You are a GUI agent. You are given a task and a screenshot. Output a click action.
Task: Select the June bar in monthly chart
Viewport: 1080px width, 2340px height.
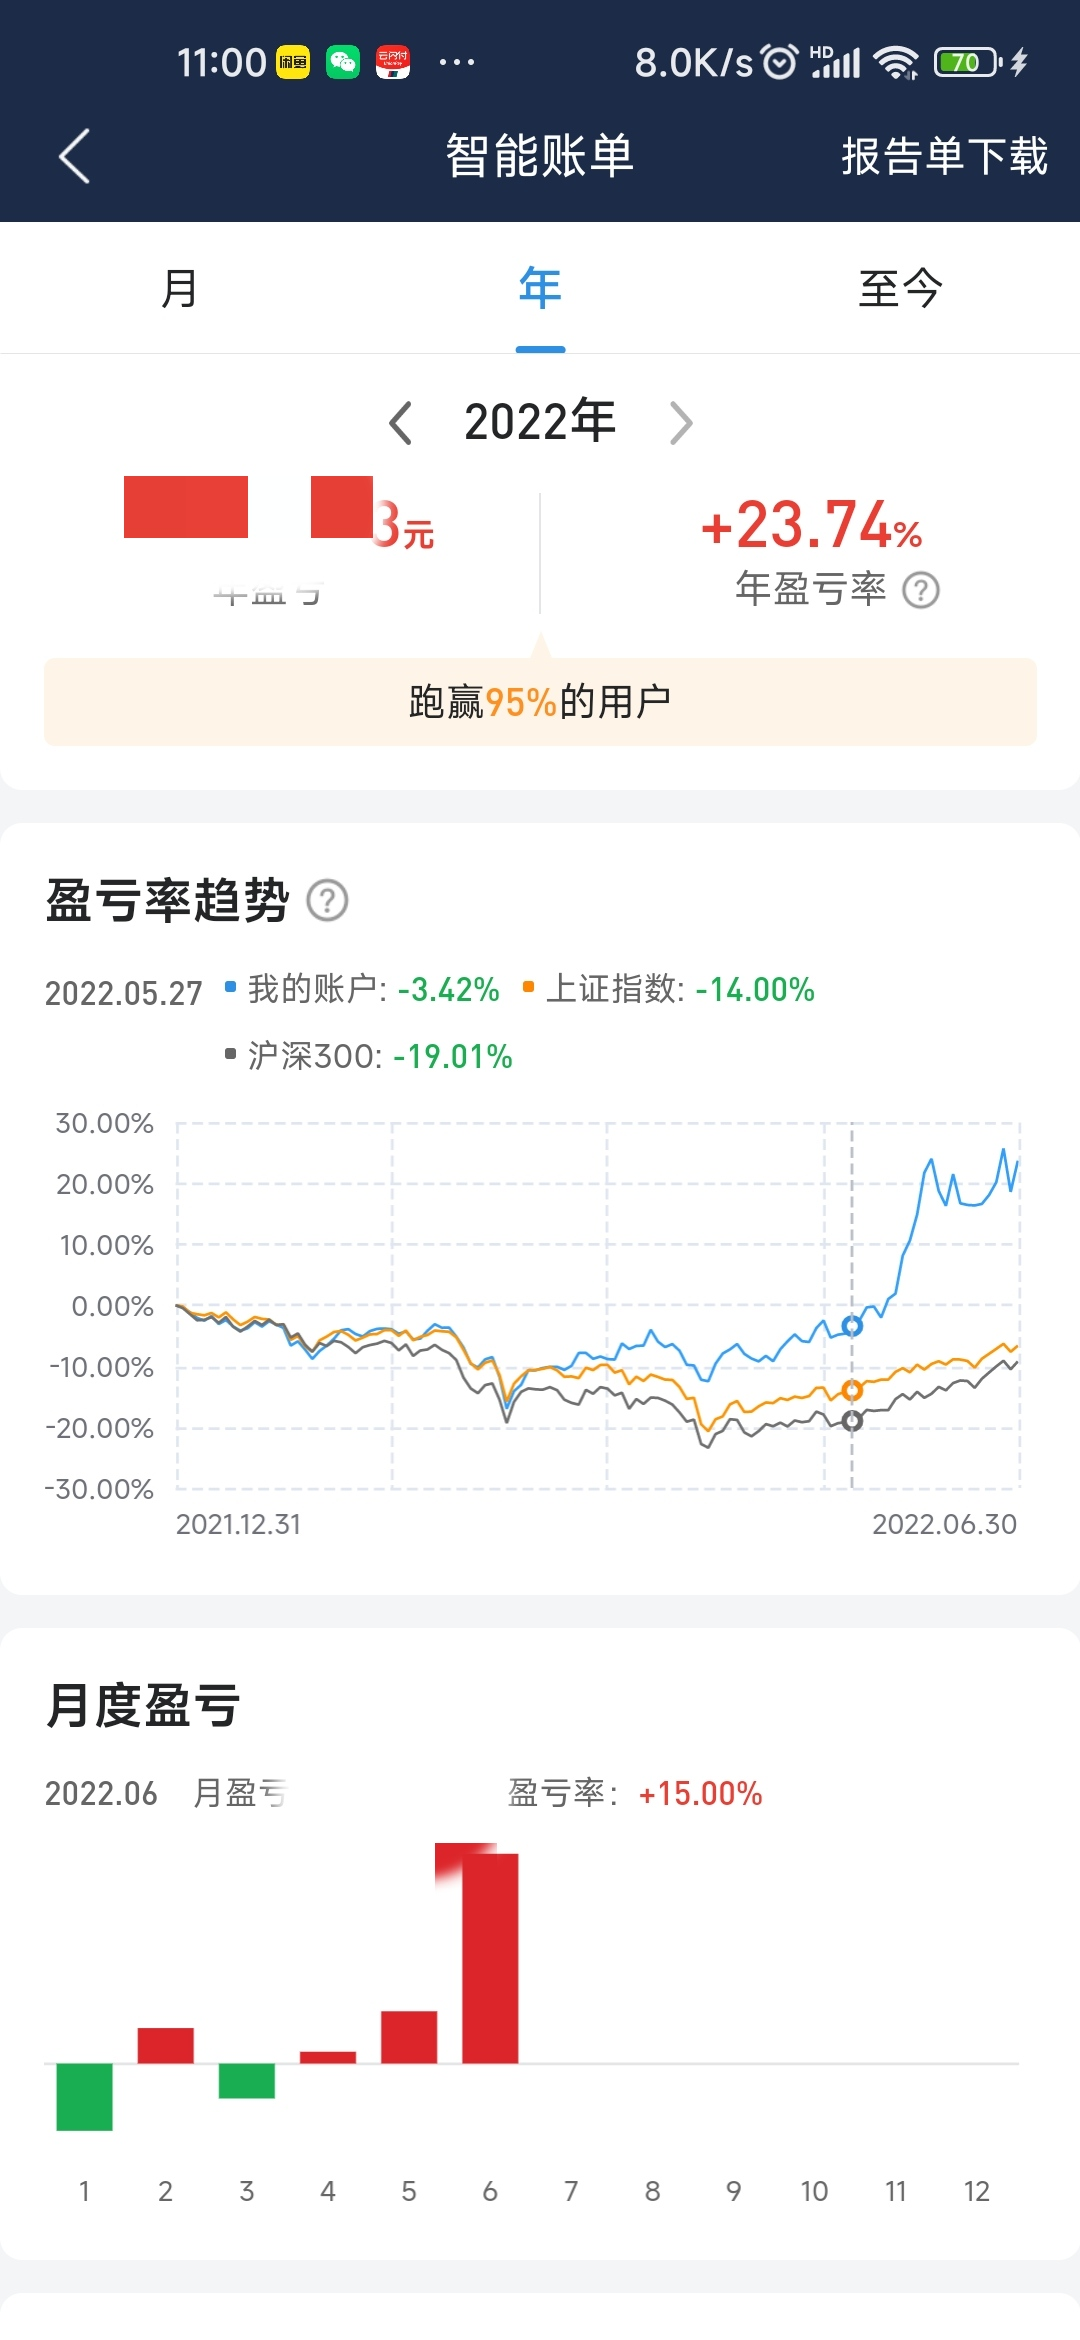pyautogui.click(x=490, y=1957)
